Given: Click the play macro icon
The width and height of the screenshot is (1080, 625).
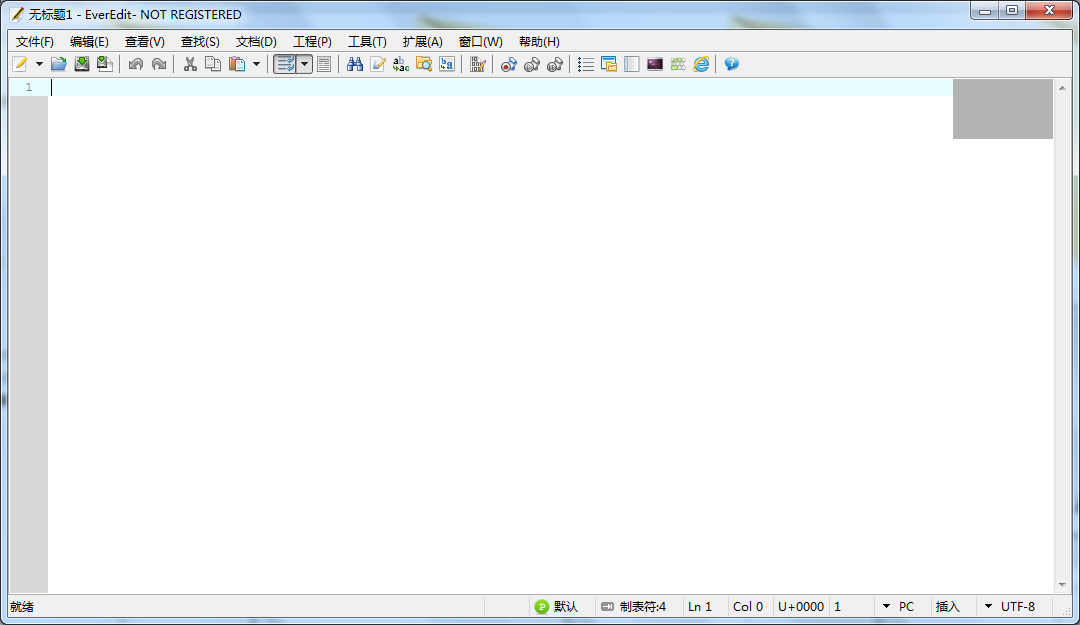Looking at the screenshot, I should [532, 64].
